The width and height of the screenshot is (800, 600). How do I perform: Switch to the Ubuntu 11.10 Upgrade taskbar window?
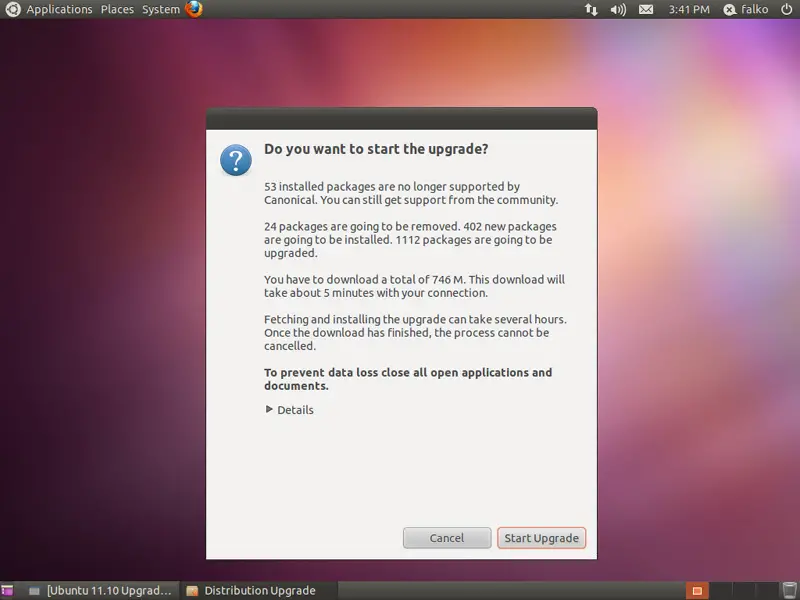click(x=101, y=591)
